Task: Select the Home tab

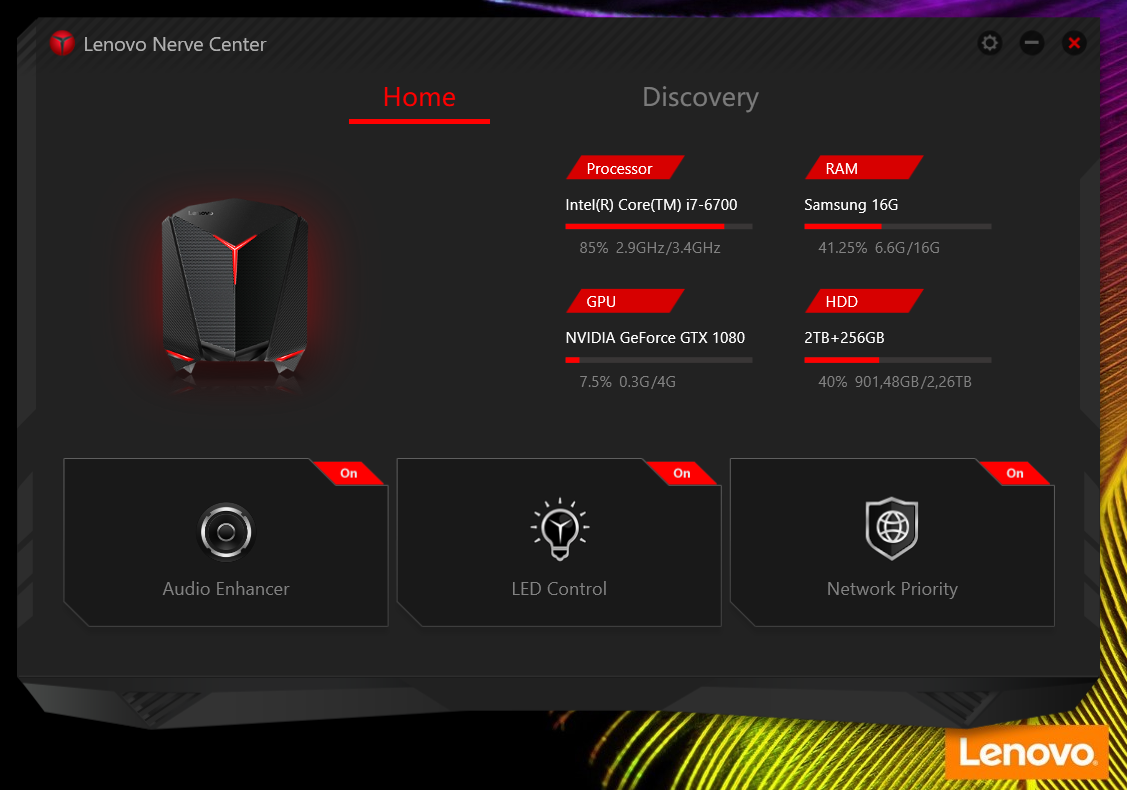Action: click(419, 97)
